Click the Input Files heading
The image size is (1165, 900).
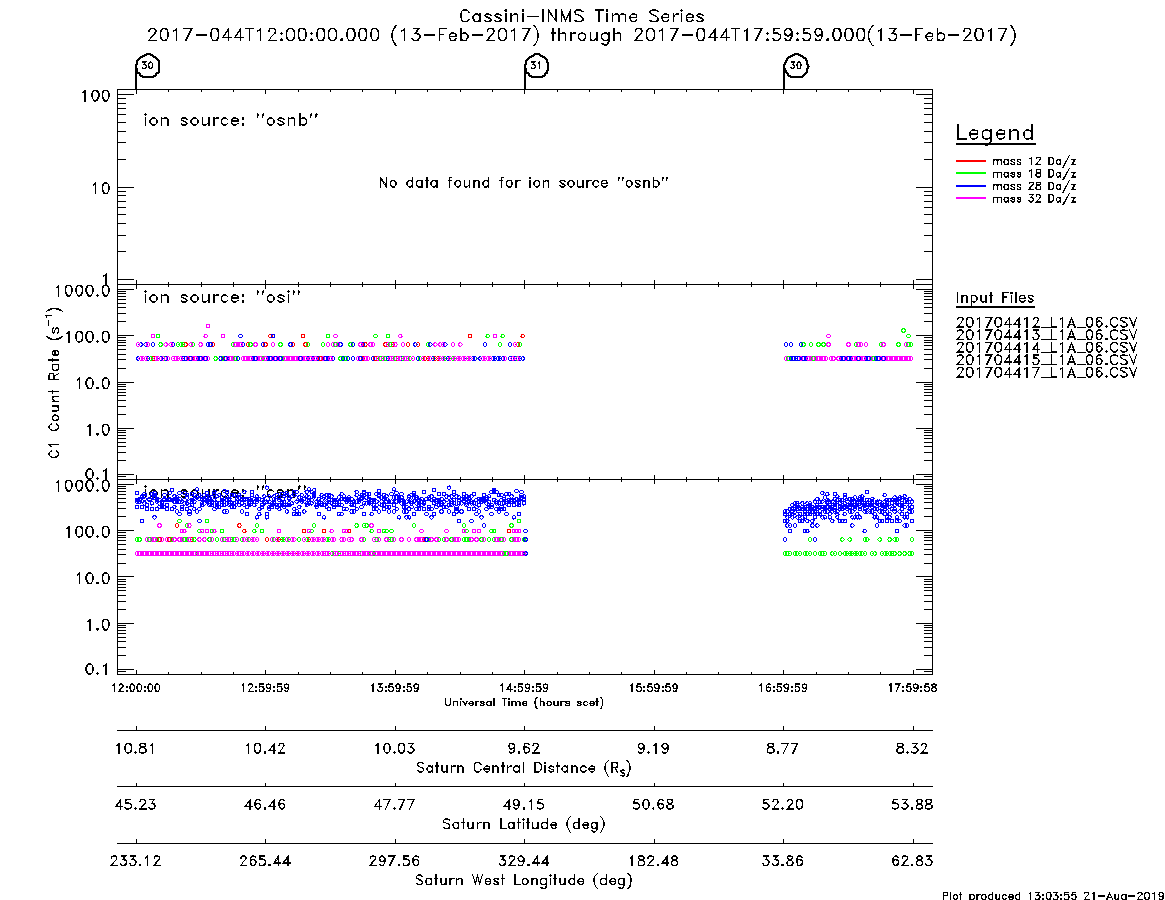coord(995,298)
